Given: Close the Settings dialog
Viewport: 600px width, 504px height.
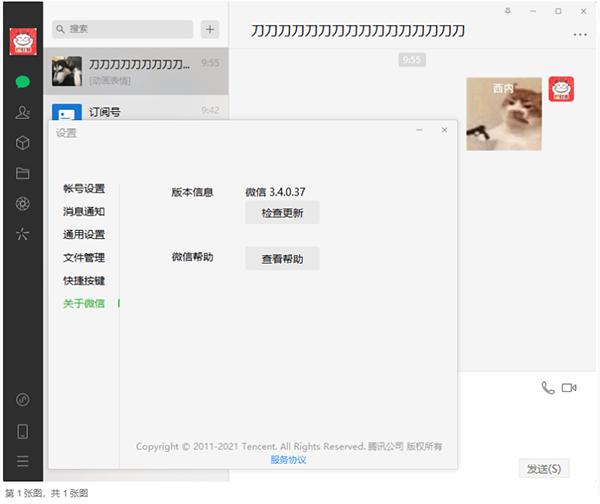Looking at the screenshot, I should point(444,130).
